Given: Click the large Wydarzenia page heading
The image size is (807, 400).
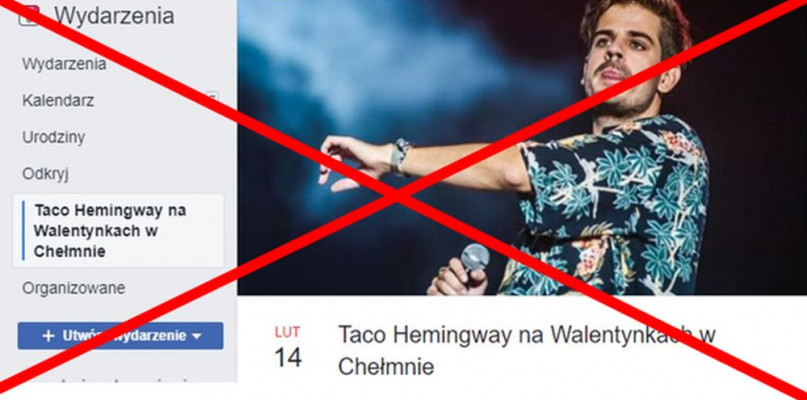Looking at the screenshot, I should (x=114, y=15).
